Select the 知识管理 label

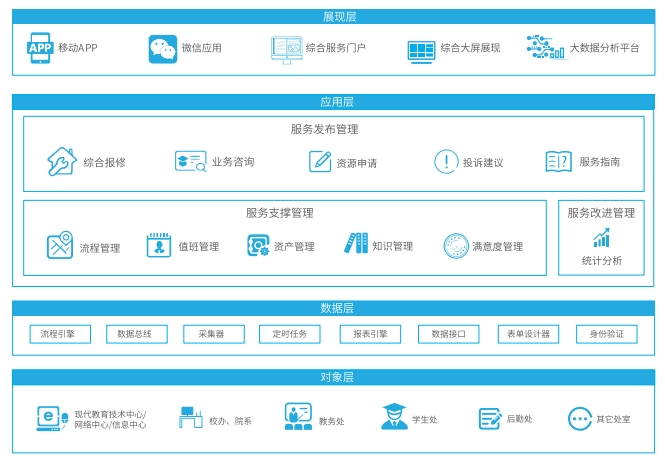(x=393, y=246)
